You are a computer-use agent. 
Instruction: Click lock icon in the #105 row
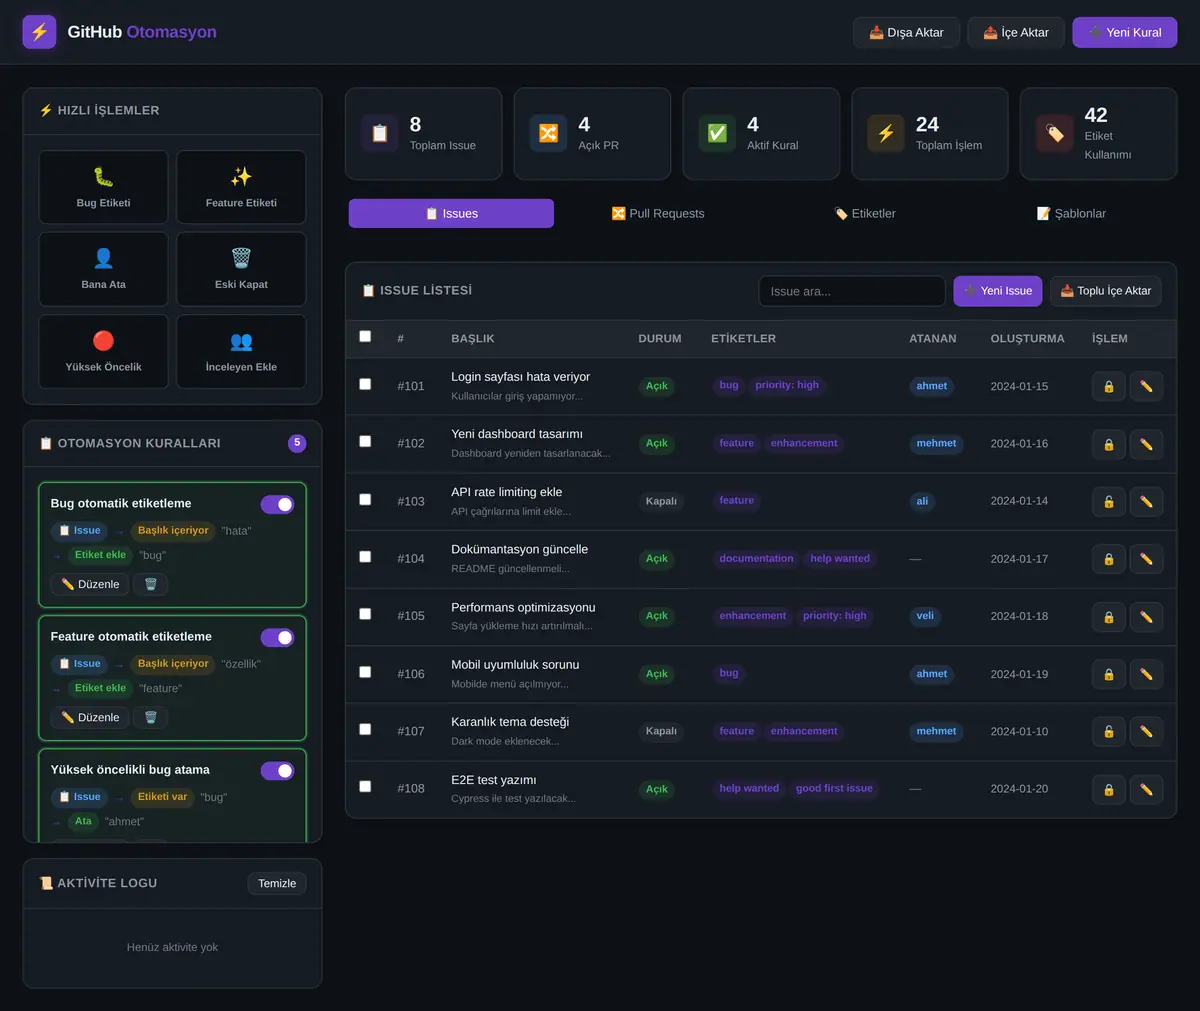1108,616
